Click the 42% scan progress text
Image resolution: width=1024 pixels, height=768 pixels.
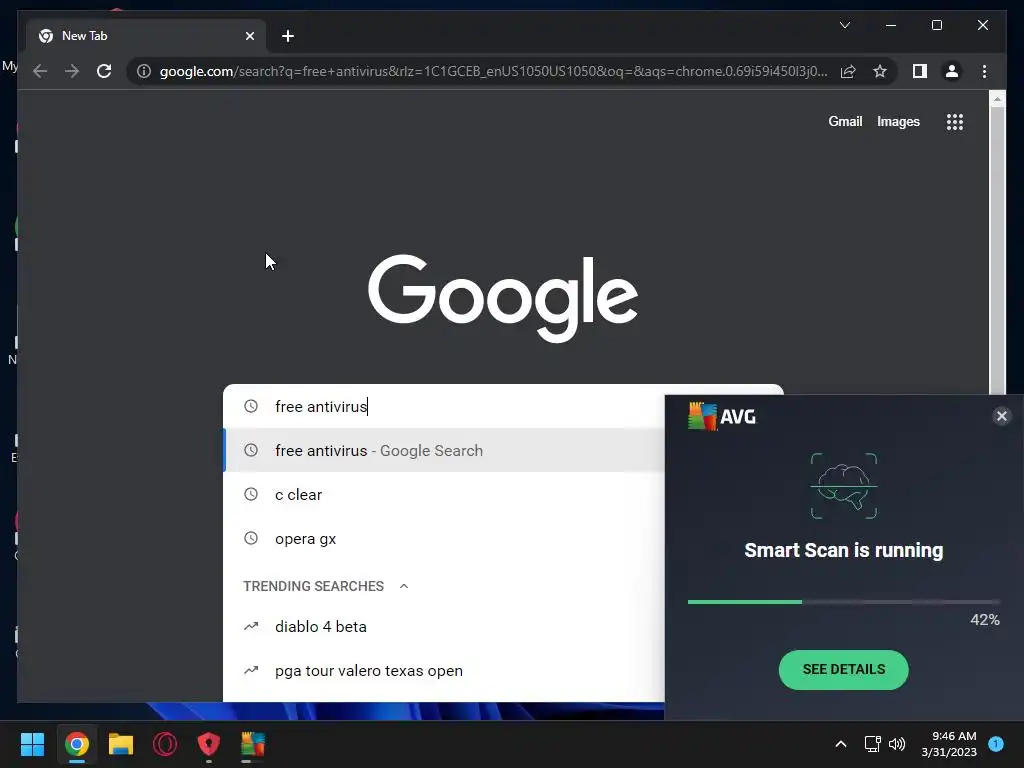[985, 620]
